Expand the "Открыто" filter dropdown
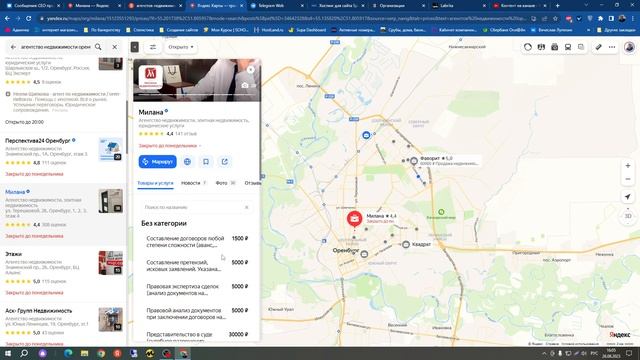Screen dimensions: 640x360 coord(181,47)
